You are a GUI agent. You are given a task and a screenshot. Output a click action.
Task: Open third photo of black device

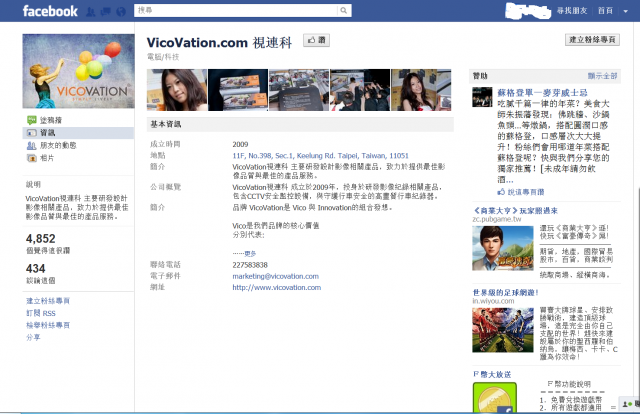point(299,90)
